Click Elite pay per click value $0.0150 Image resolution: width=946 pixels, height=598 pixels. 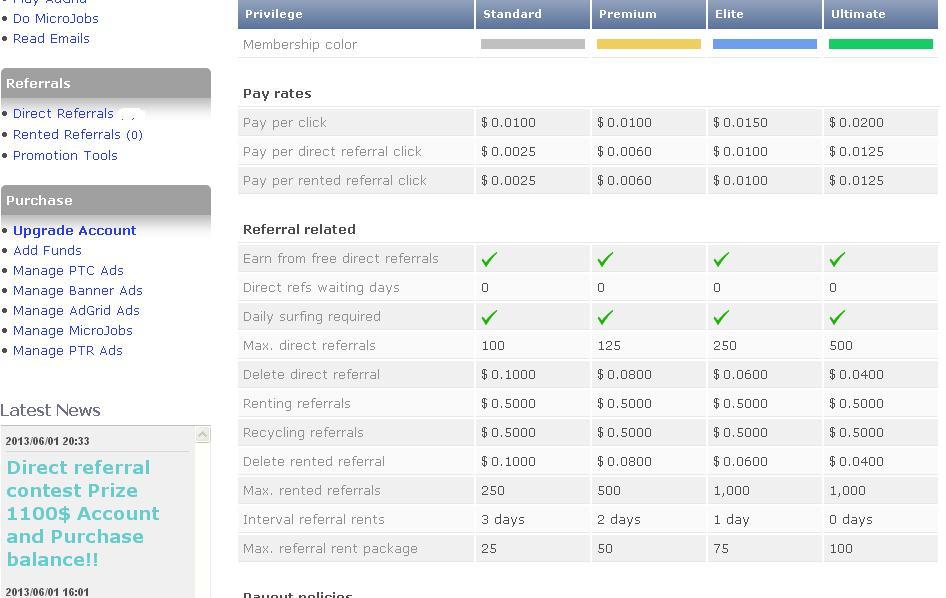[x=740, y=122]
